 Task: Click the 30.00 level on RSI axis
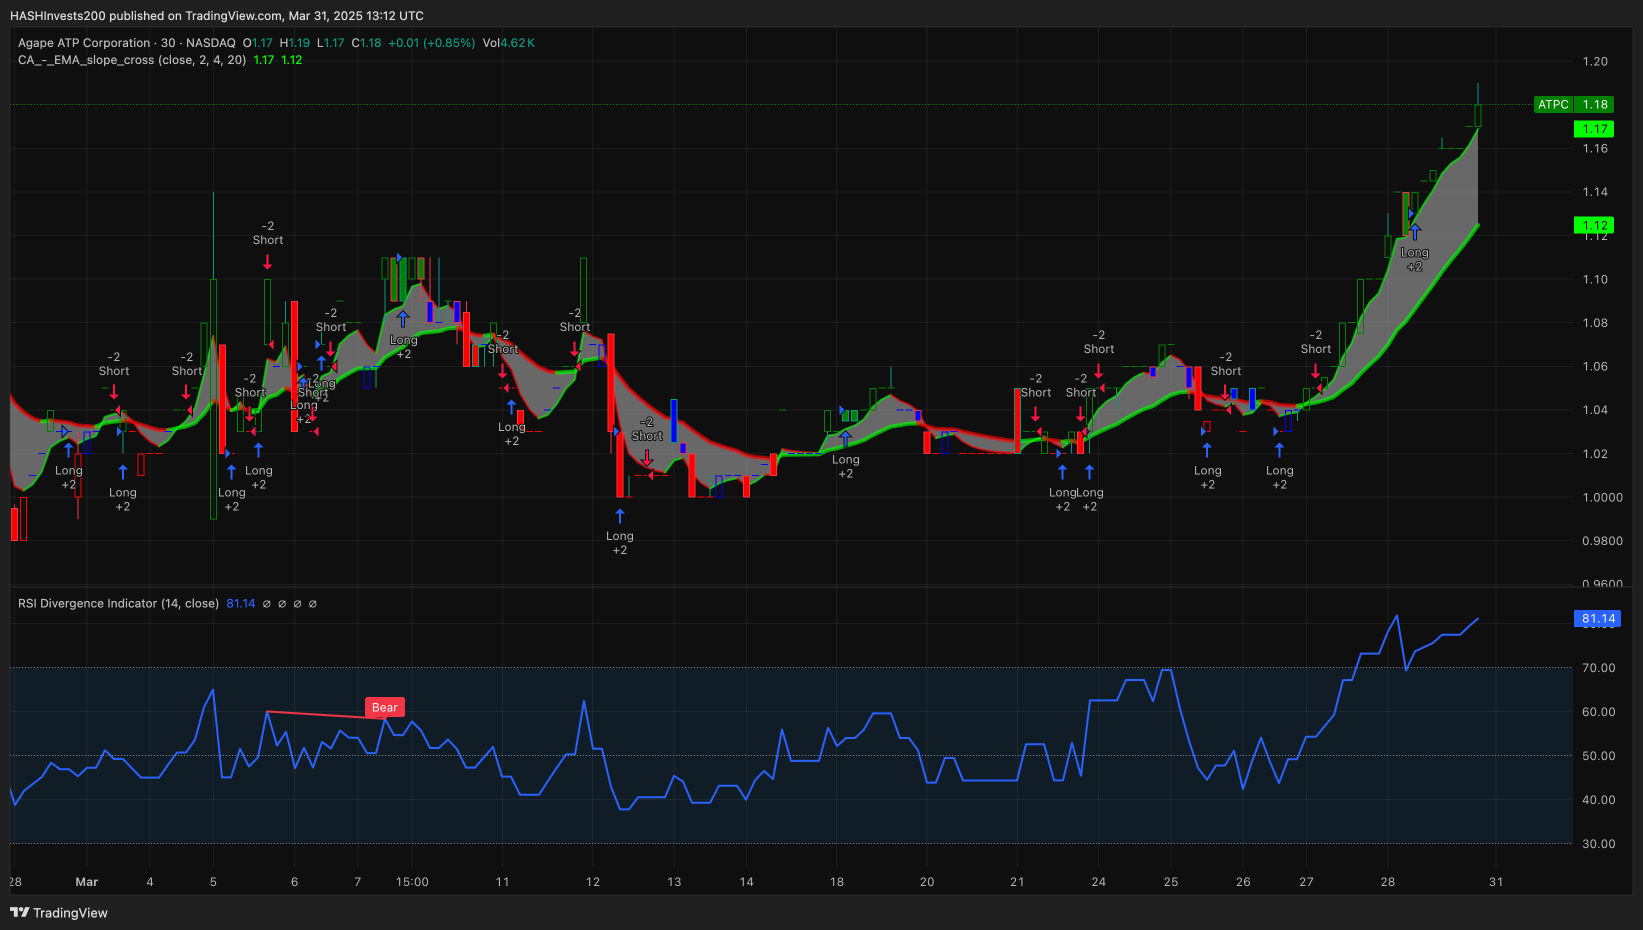point(1598,844)
